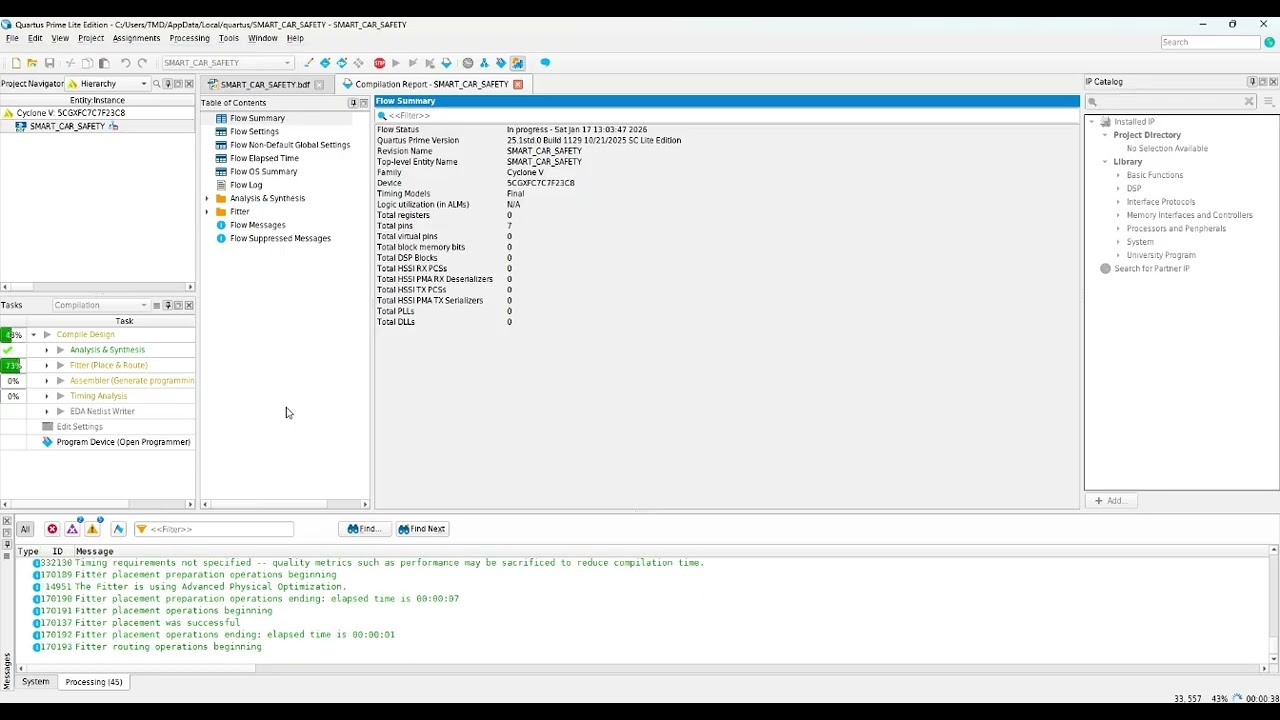Image resolution: width=1280 pixels, height=720 pixels.
Task: Click the top-right Search box
Action: [x=1211, y=42]
